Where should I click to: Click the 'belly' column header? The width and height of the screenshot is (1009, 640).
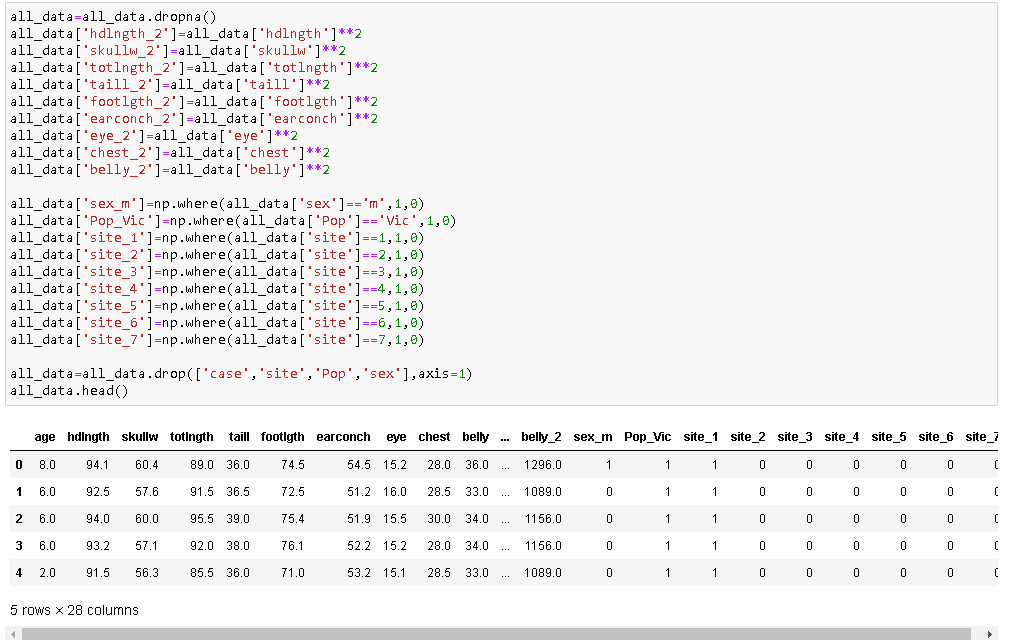(x=476, y=437)
